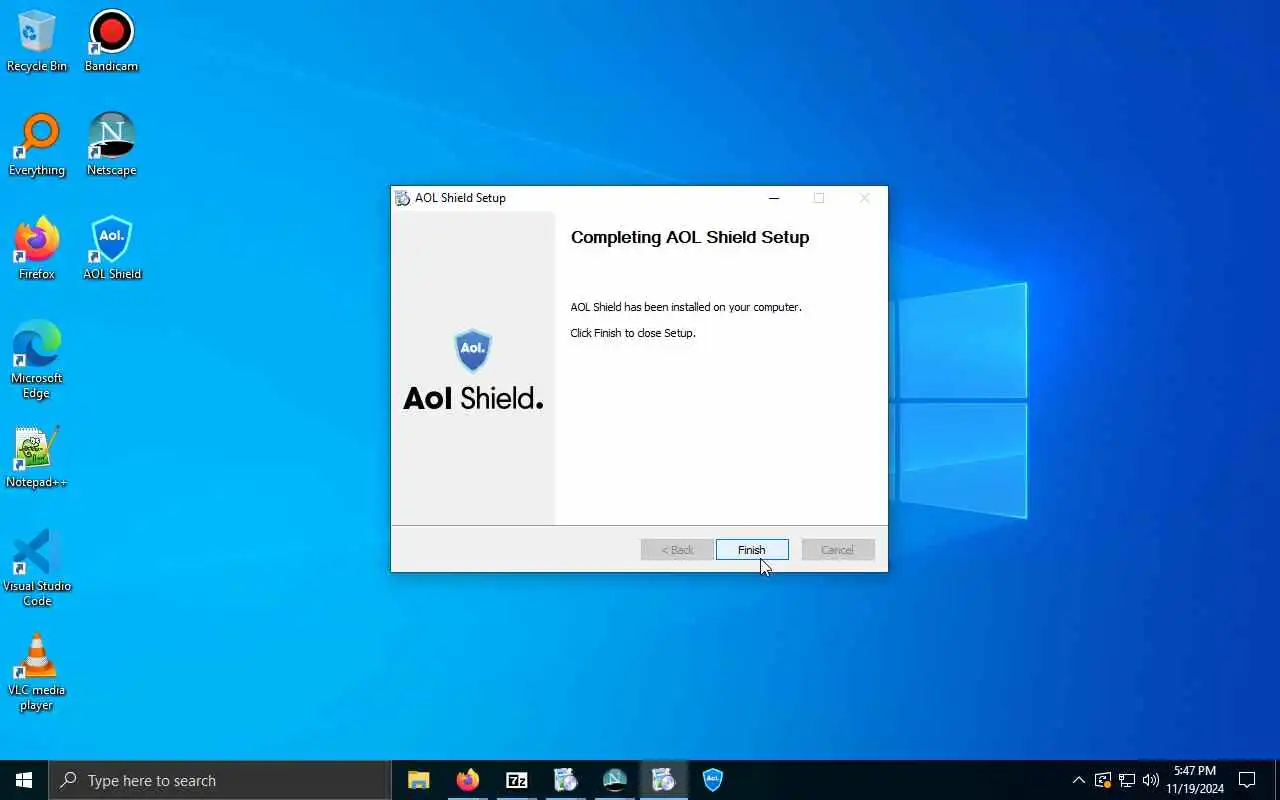The width and height of the screenshot is (1280, 800).
Task: Select the Visual Studio Code desktop shortcut
Action: point(37,568)
